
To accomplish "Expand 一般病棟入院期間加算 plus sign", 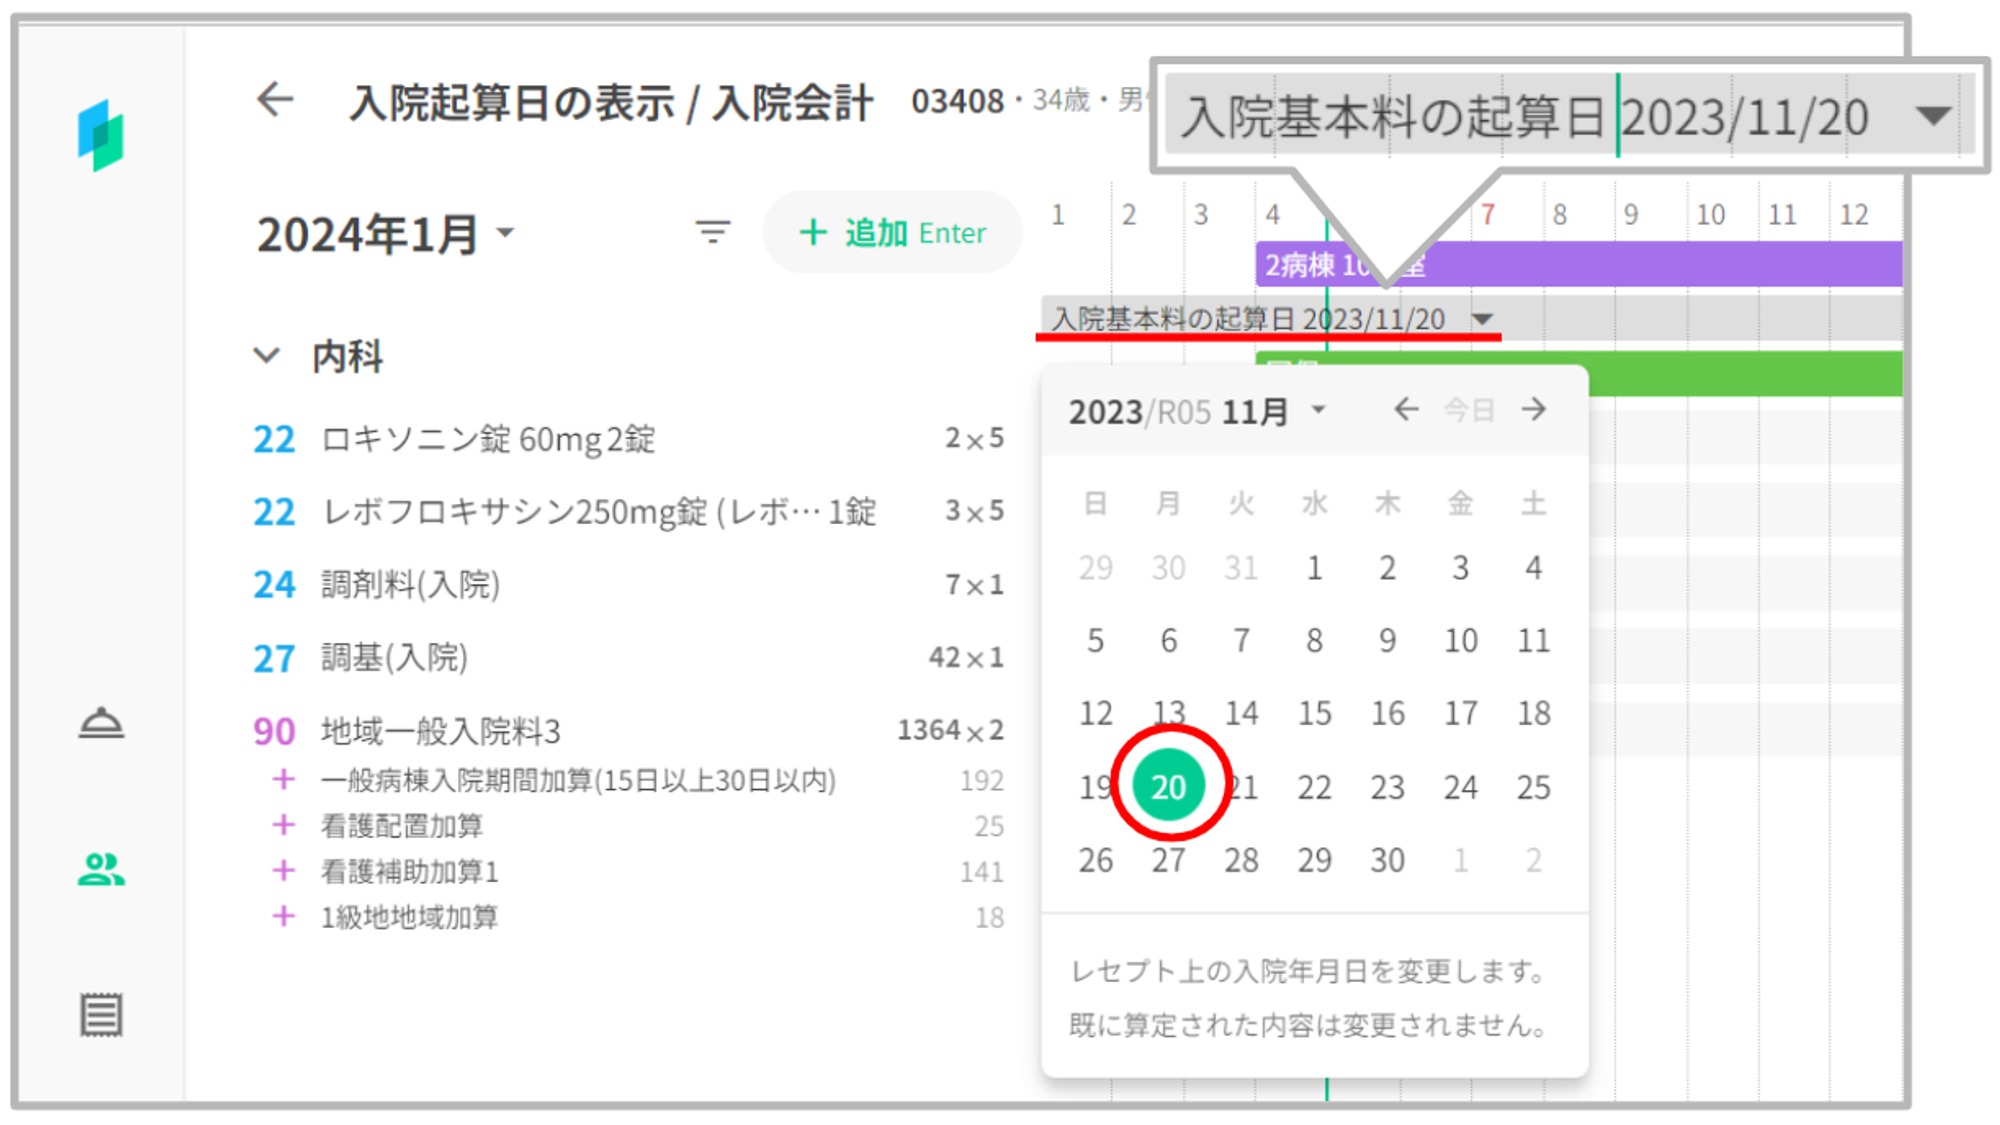I will 284,779.
